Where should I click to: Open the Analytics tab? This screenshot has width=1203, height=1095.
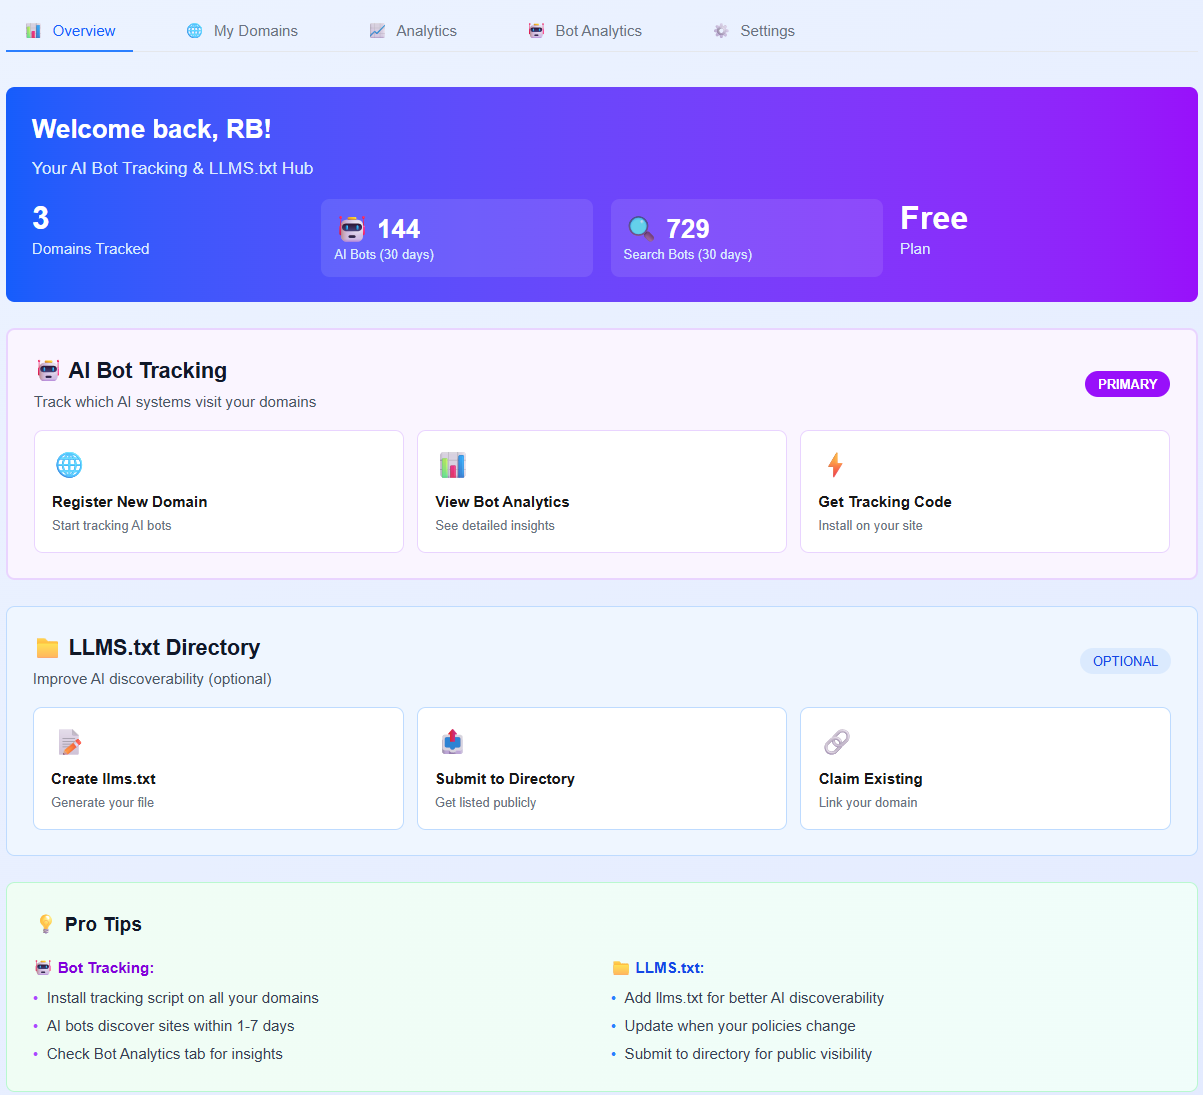tap(413, 31)
